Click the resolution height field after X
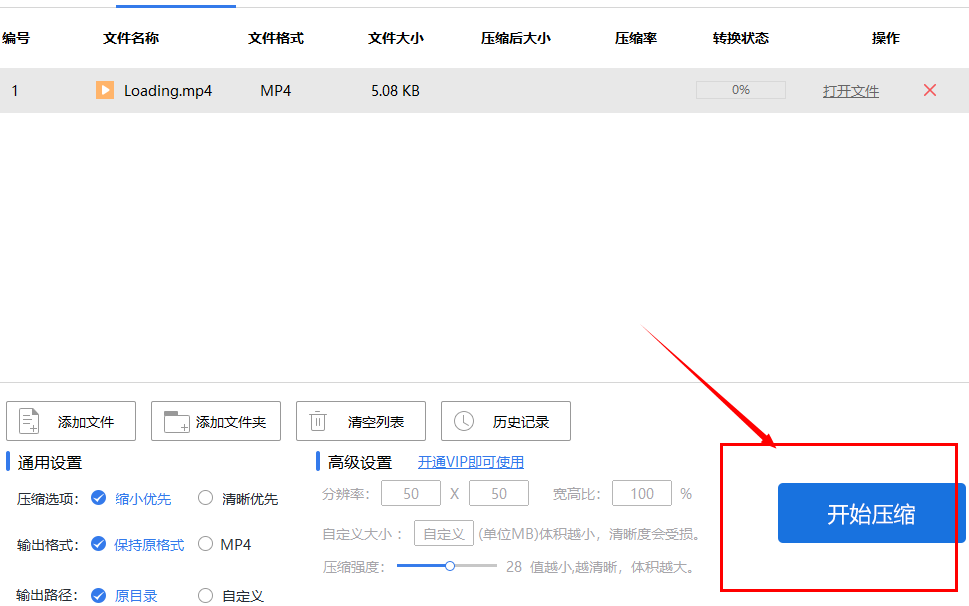The width and height of the screenshot is (969, 606). click(x=499, y=493)
